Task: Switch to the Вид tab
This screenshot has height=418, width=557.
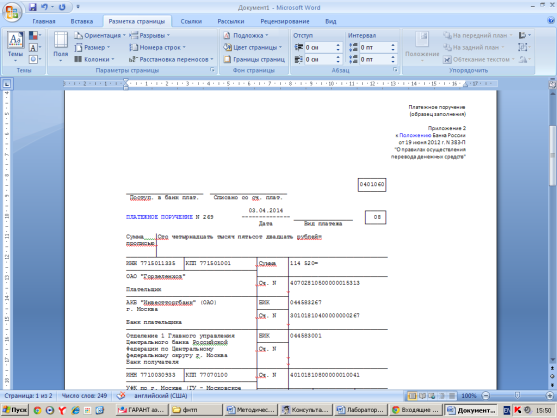Action: (330, 21)
